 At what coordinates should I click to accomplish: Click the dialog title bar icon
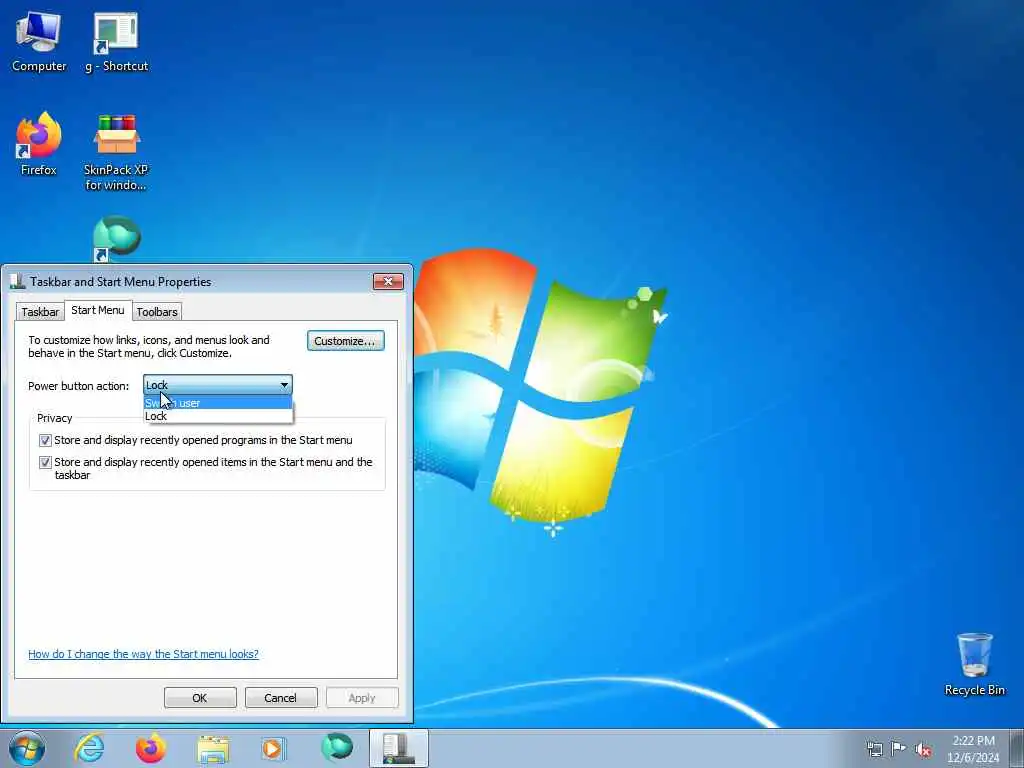click(x=18, y=281)
